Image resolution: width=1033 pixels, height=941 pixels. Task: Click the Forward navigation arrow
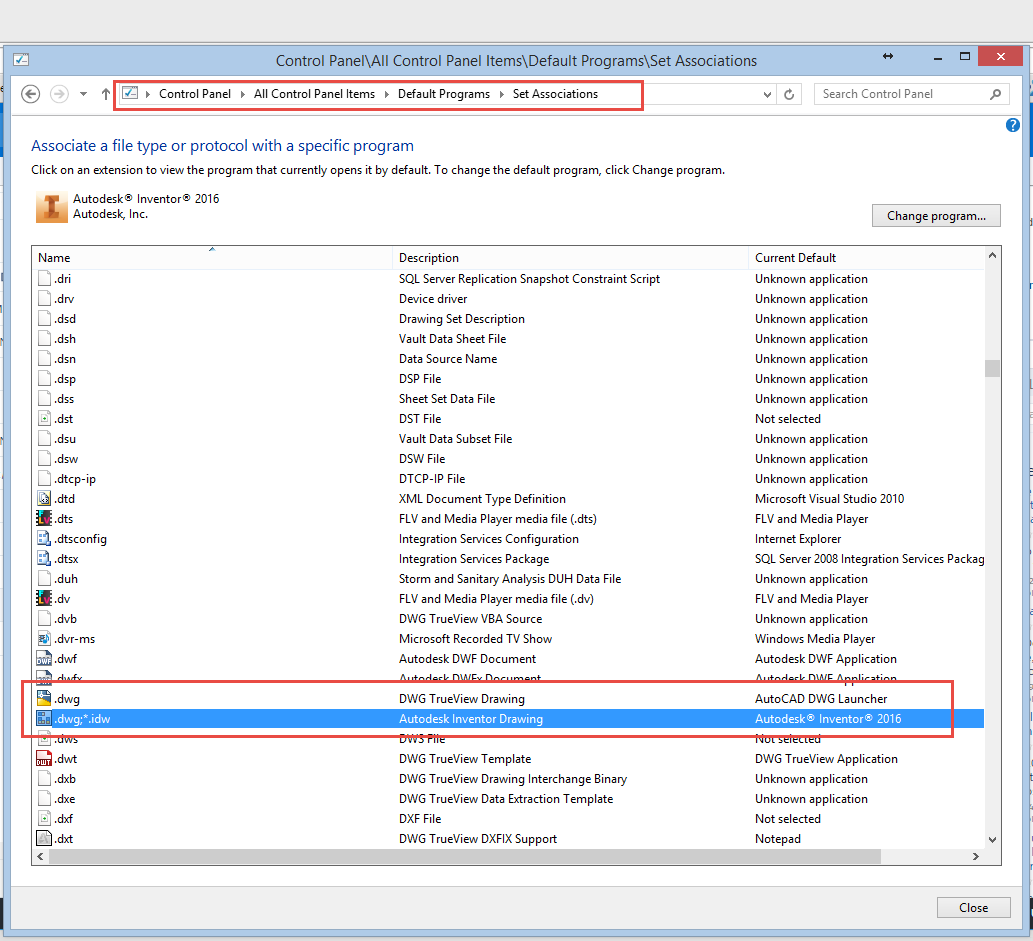[59, 94]
